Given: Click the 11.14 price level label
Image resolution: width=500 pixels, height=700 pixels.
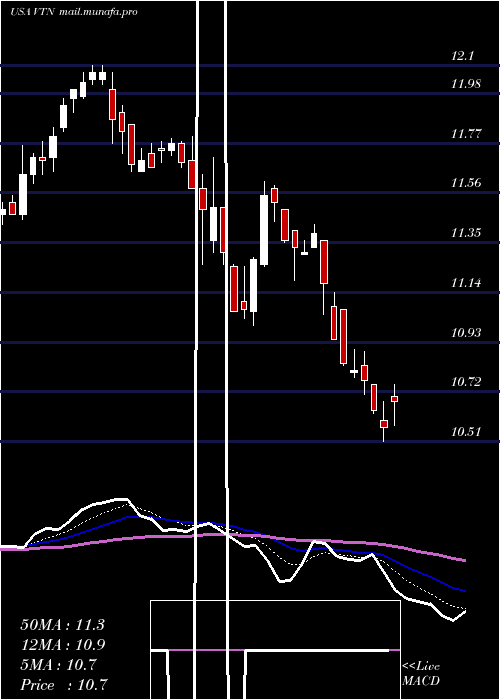Looking at the screenshot, I should (x=466, y=283).
